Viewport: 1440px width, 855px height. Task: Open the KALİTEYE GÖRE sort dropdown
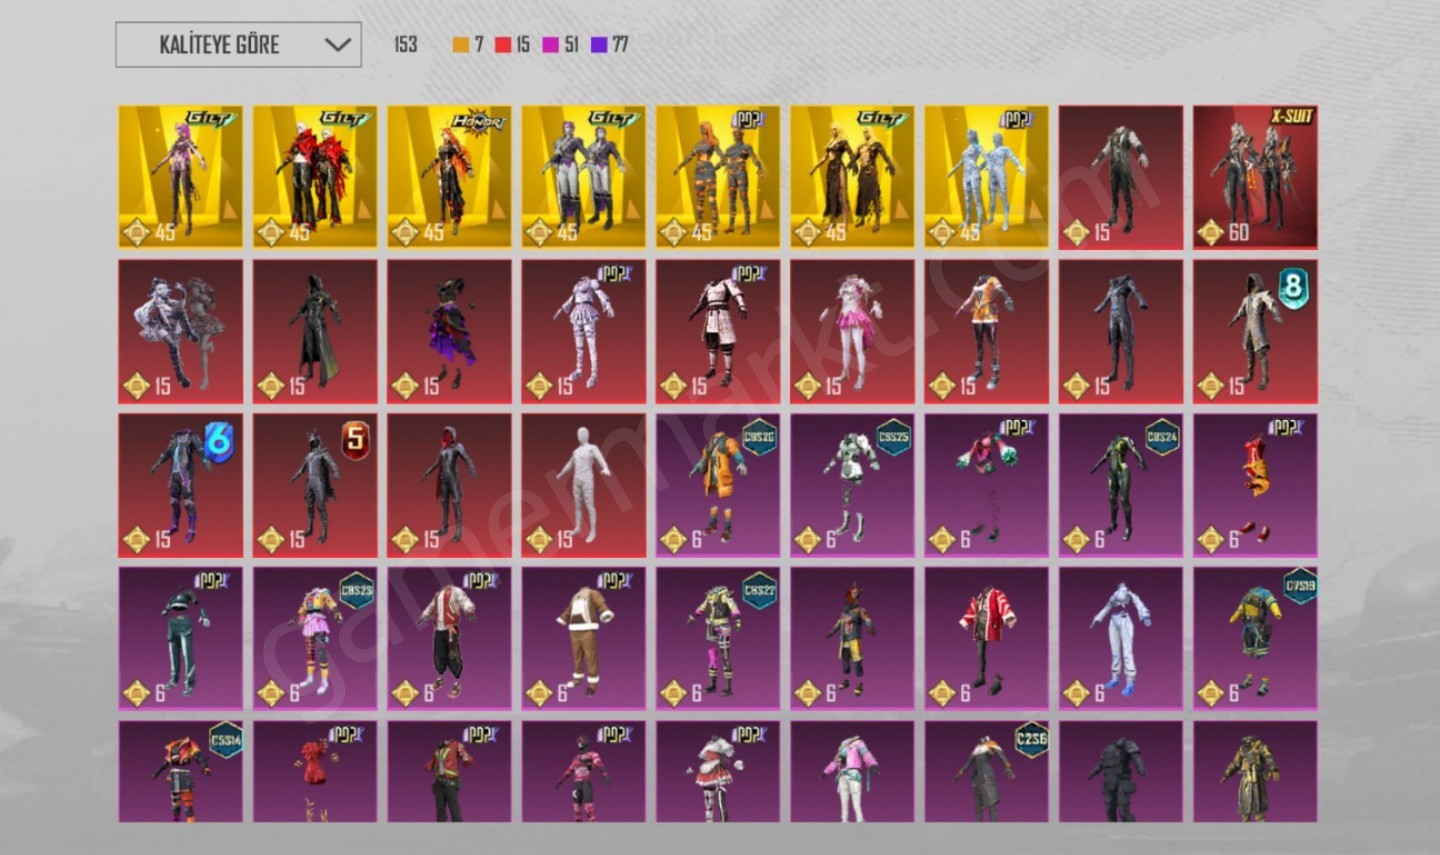238,45
